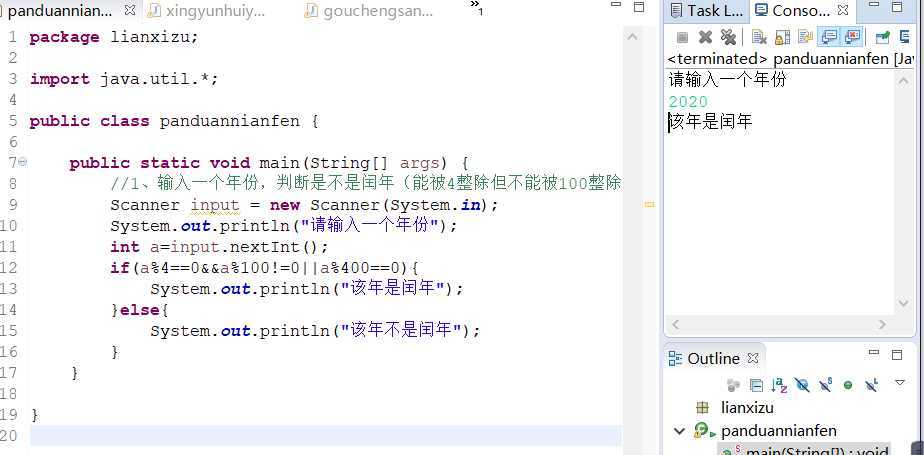Close the Console view tab

click(x=843, y=10)
